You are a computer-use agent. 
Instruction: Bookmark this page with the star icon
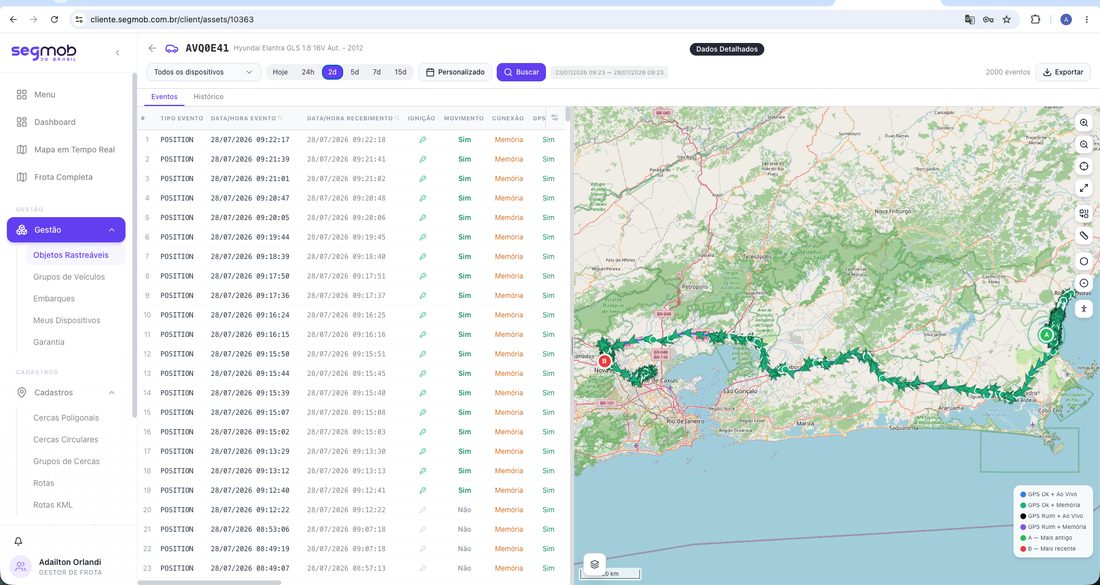pyautogui.click(x=1007, y=20)
